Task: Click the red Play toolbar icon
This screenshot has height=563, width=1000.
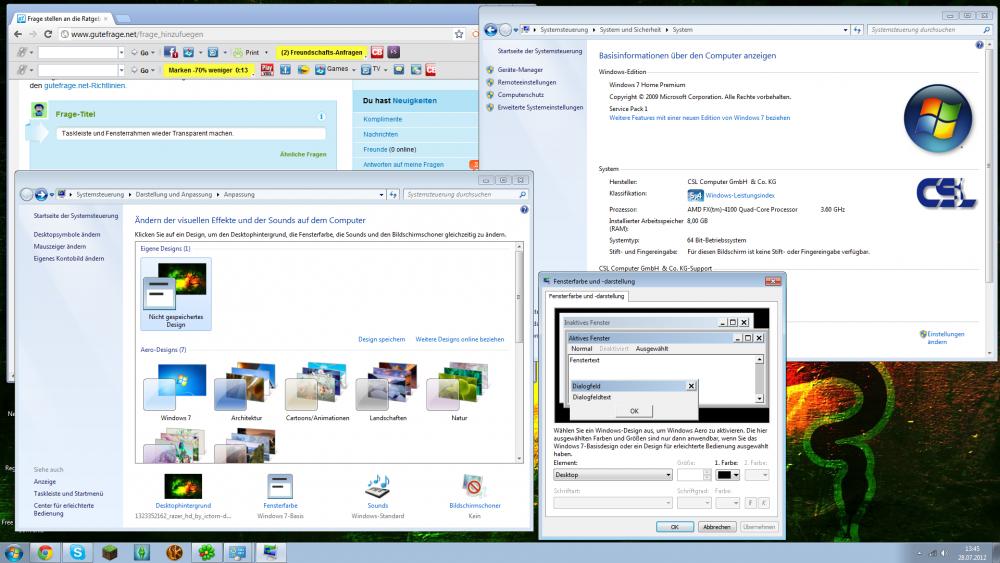Action: (267, 69)
